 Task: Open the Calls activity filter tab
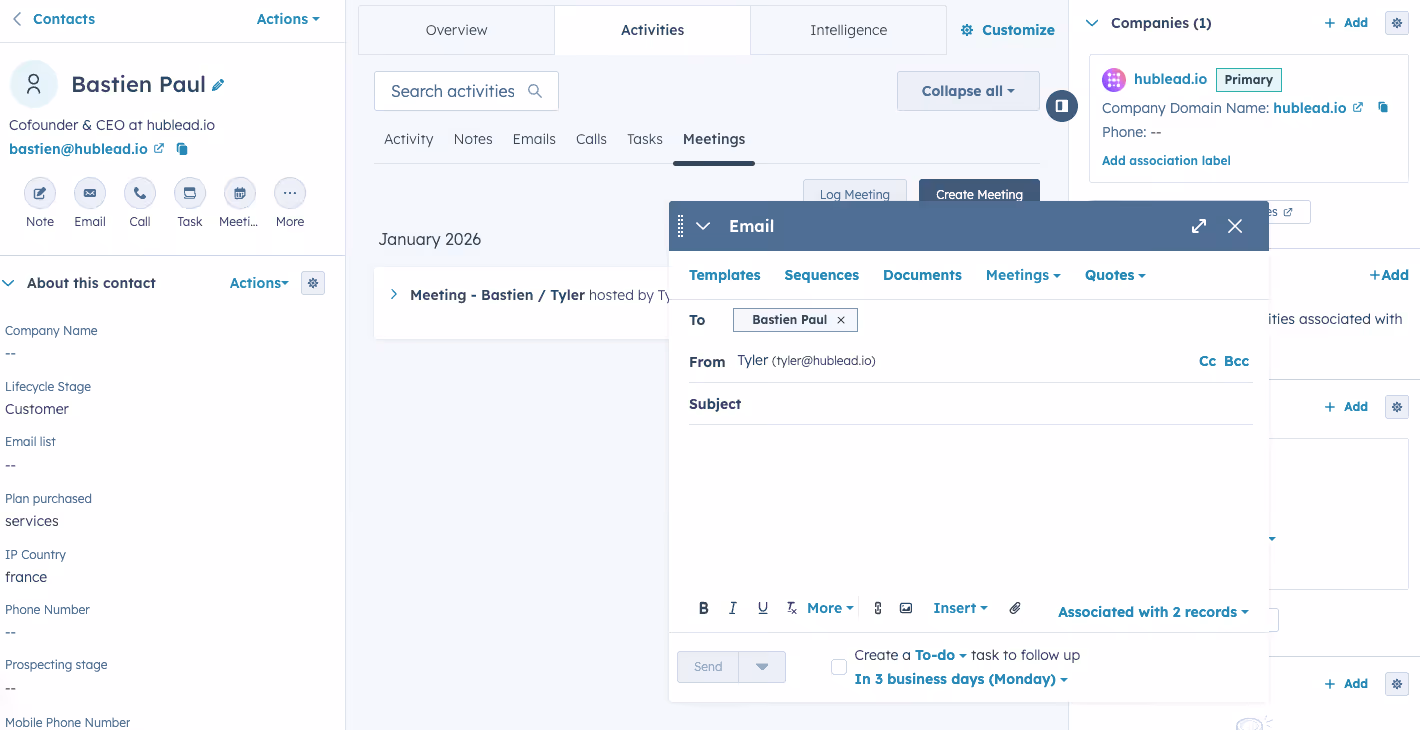click(591, 139)
